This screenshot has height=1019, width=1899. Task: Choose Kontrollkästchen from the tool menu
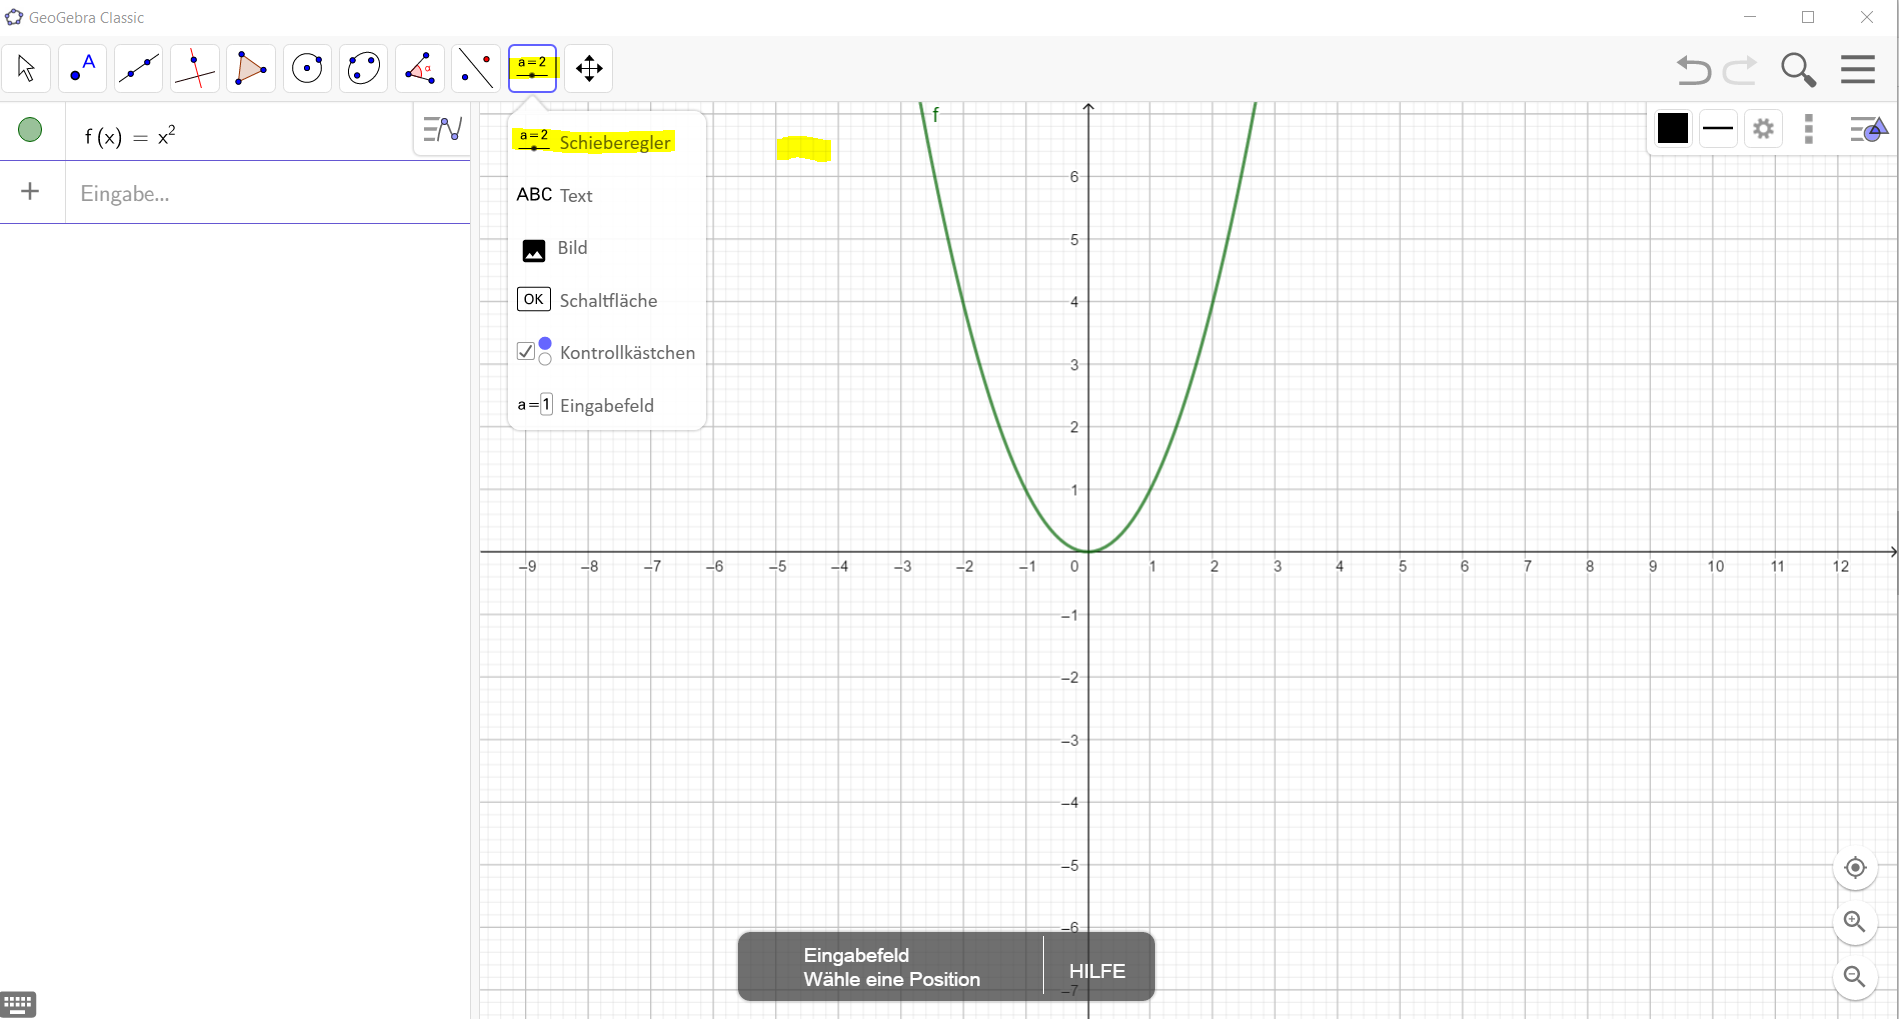click(606, 353)
